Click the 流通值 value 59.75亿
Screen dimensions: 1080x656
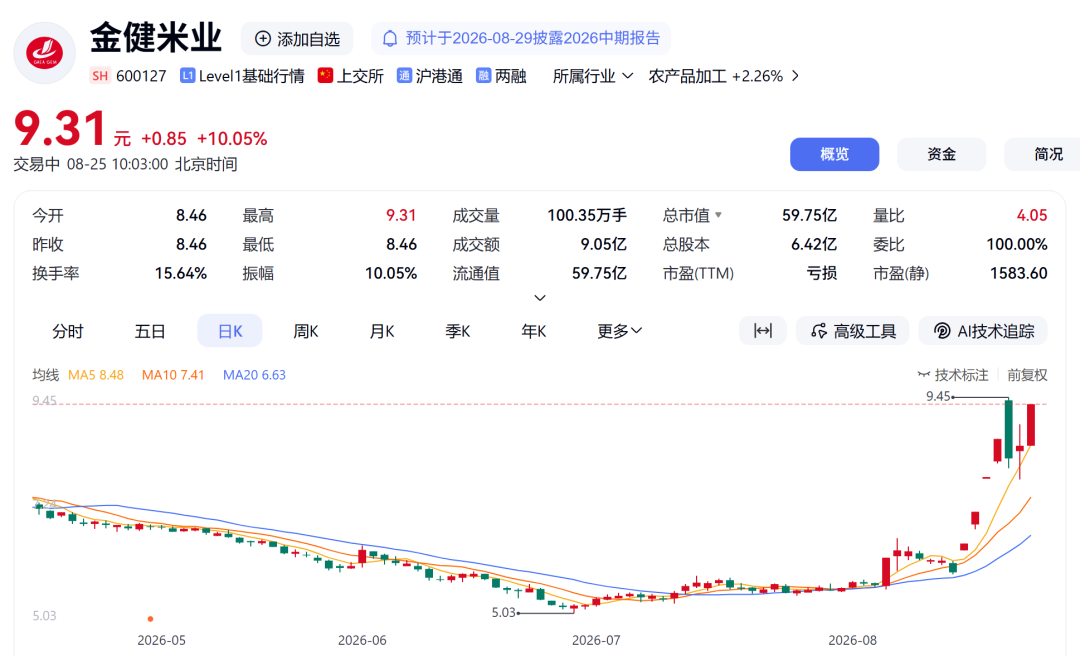[x=599, y=273]
